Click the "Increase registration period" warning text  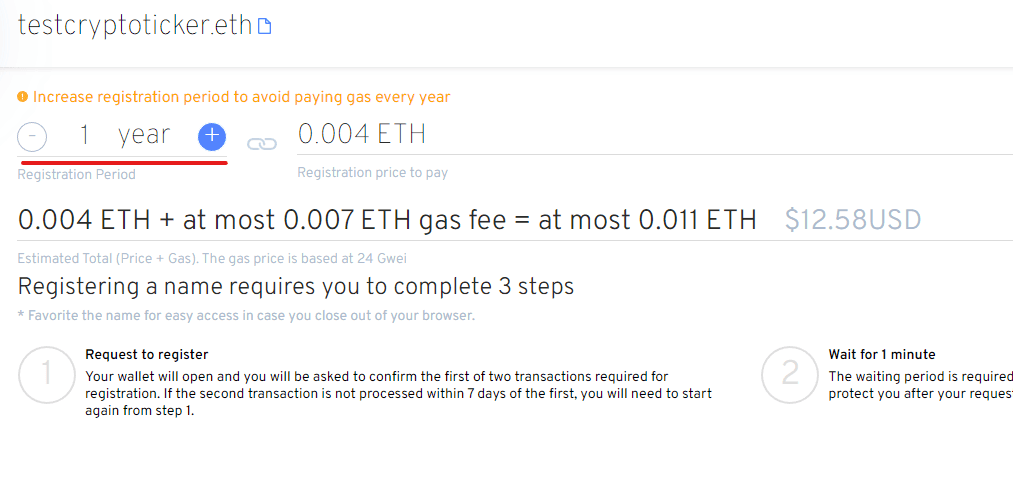(241, 97)
